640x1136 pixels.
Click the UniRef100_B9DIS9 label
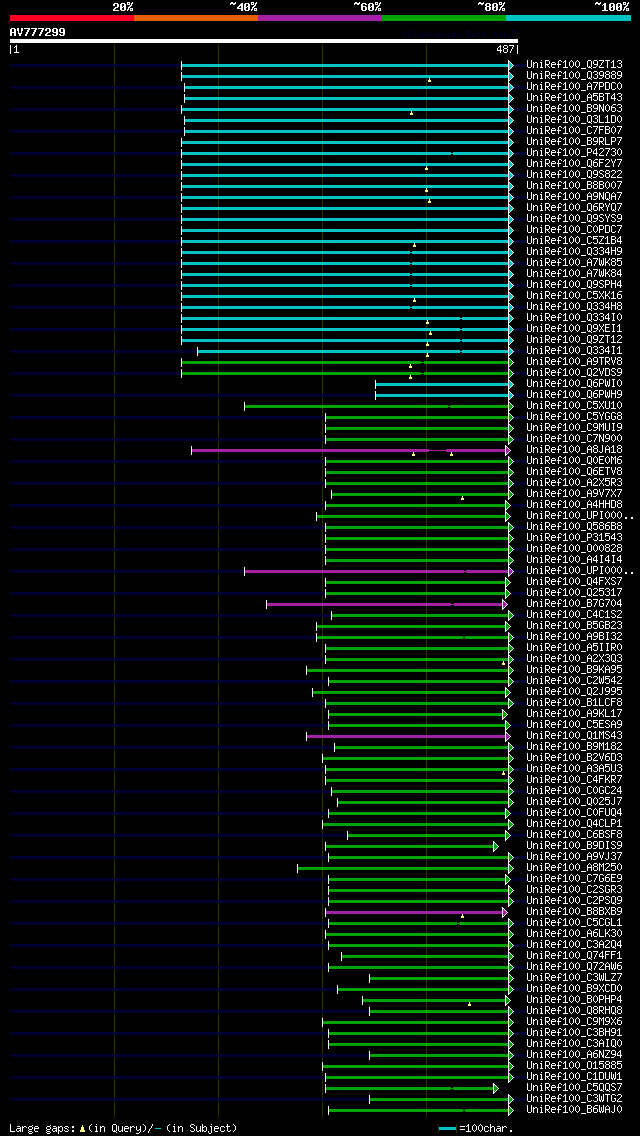click(575, 845)
